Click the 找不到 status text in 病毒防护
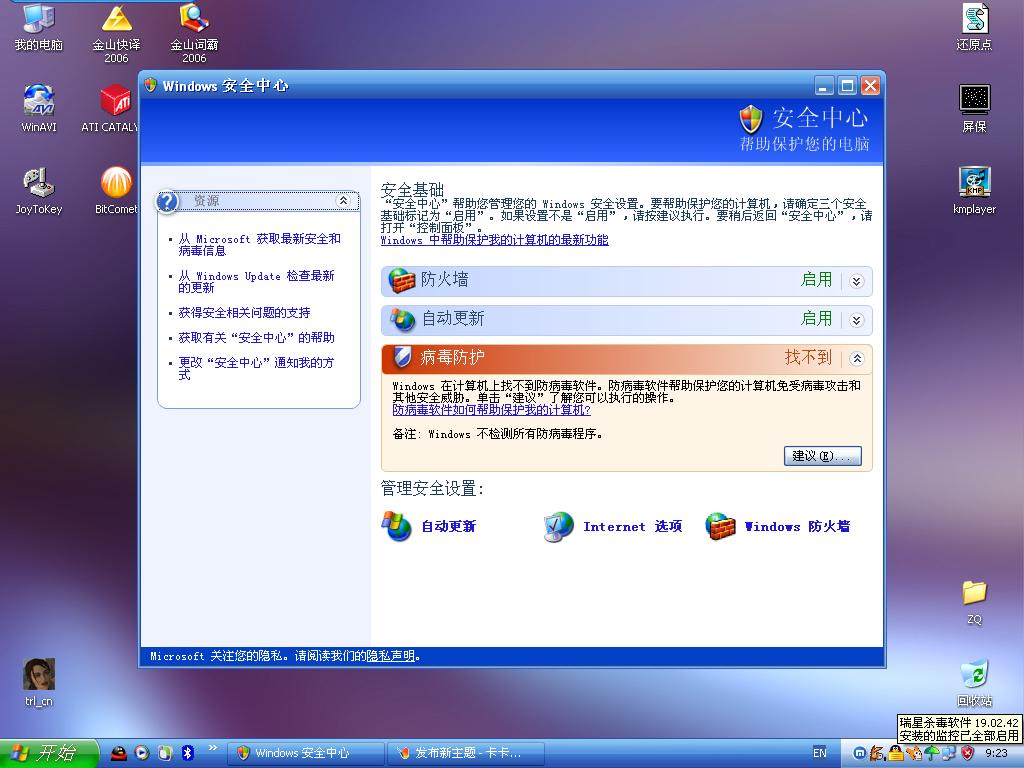This screenshot has width=1024, height=768. click(x=808, y=357)
